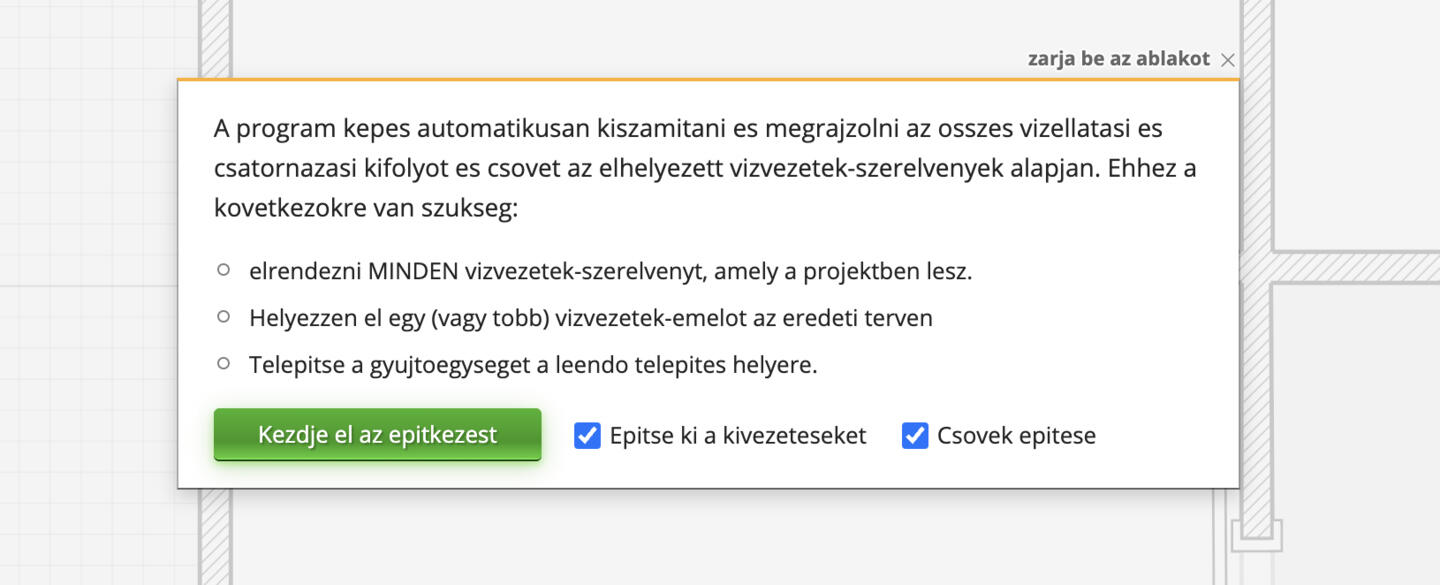Screen dimensions: 1440x585
Task: Click the 'zarja be az ablakot' text link
Action: 1118,59
